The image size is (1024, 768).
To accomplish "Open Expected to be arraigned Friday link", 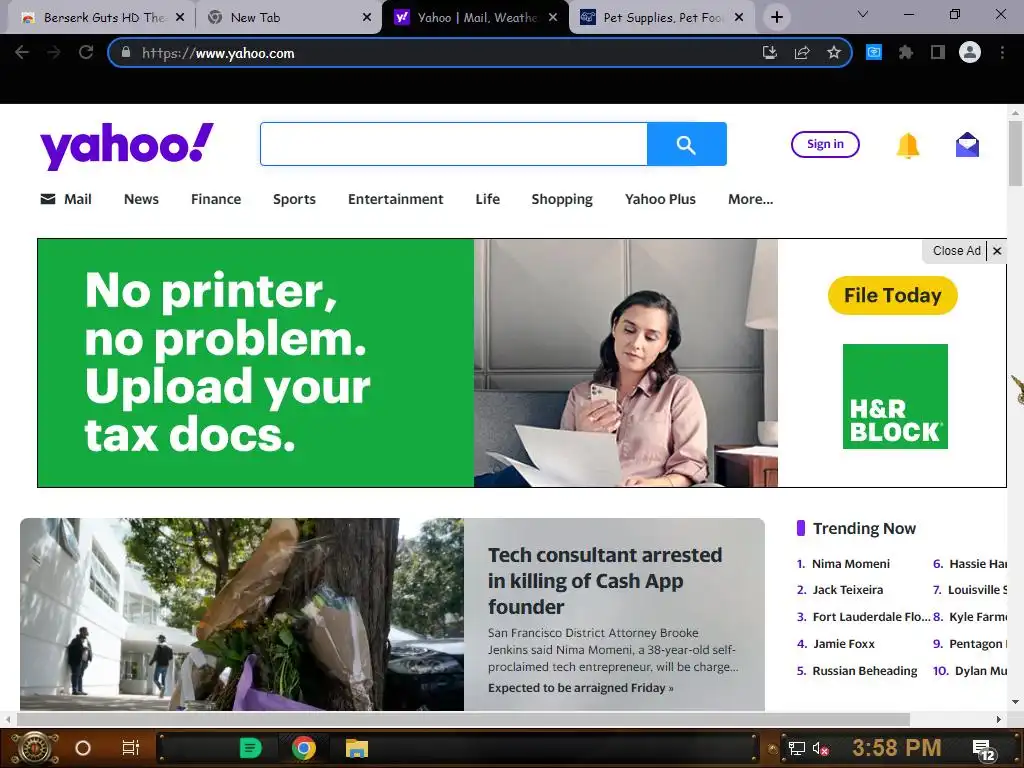I will click(581, 688).
